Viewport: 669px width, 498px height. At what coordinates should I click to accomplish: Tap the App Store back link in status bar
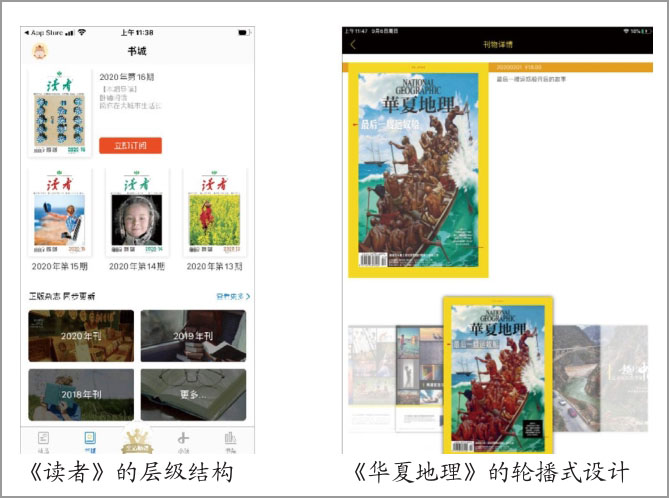44,32
